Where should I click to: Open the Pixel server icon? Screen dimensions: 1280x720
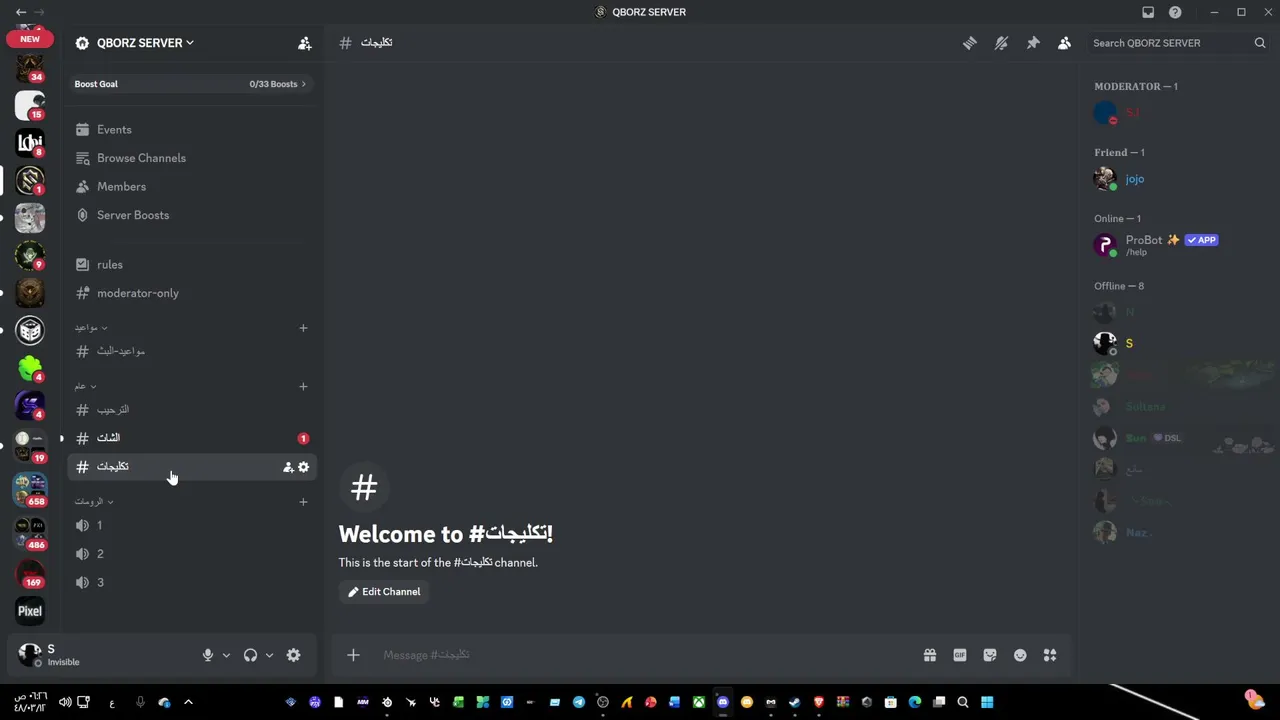(30, 611)
